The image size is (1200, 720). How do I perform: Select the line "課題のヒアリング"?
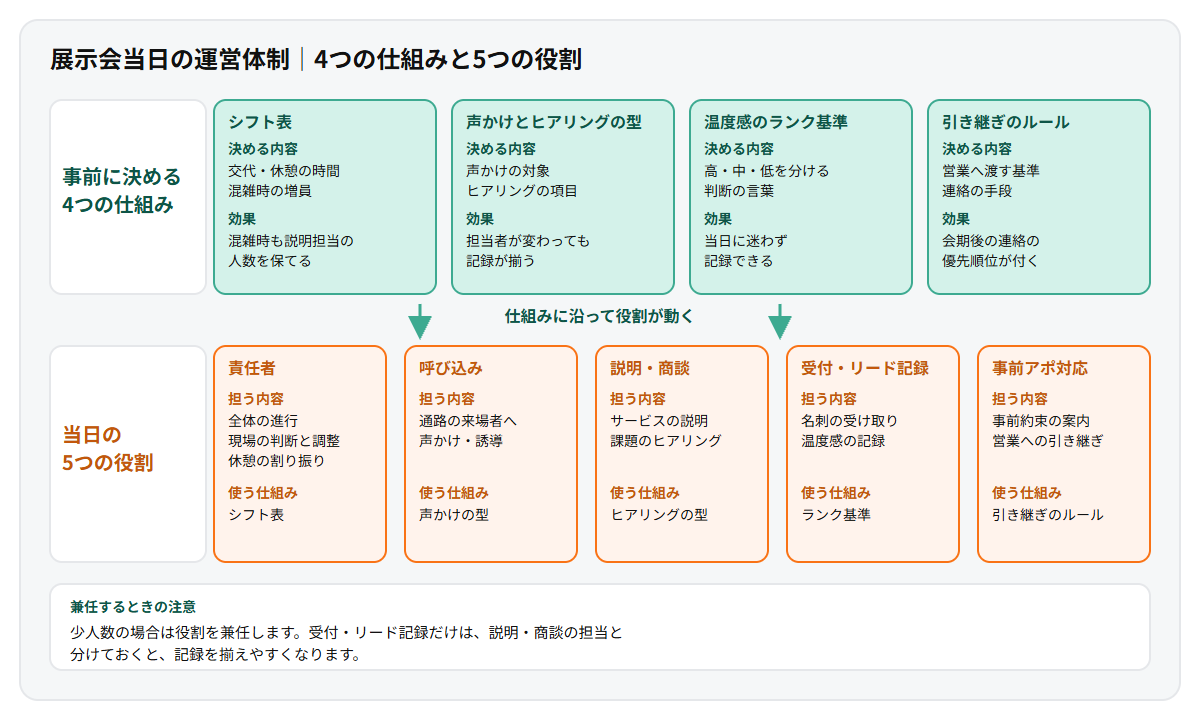(x=666, y=441)
